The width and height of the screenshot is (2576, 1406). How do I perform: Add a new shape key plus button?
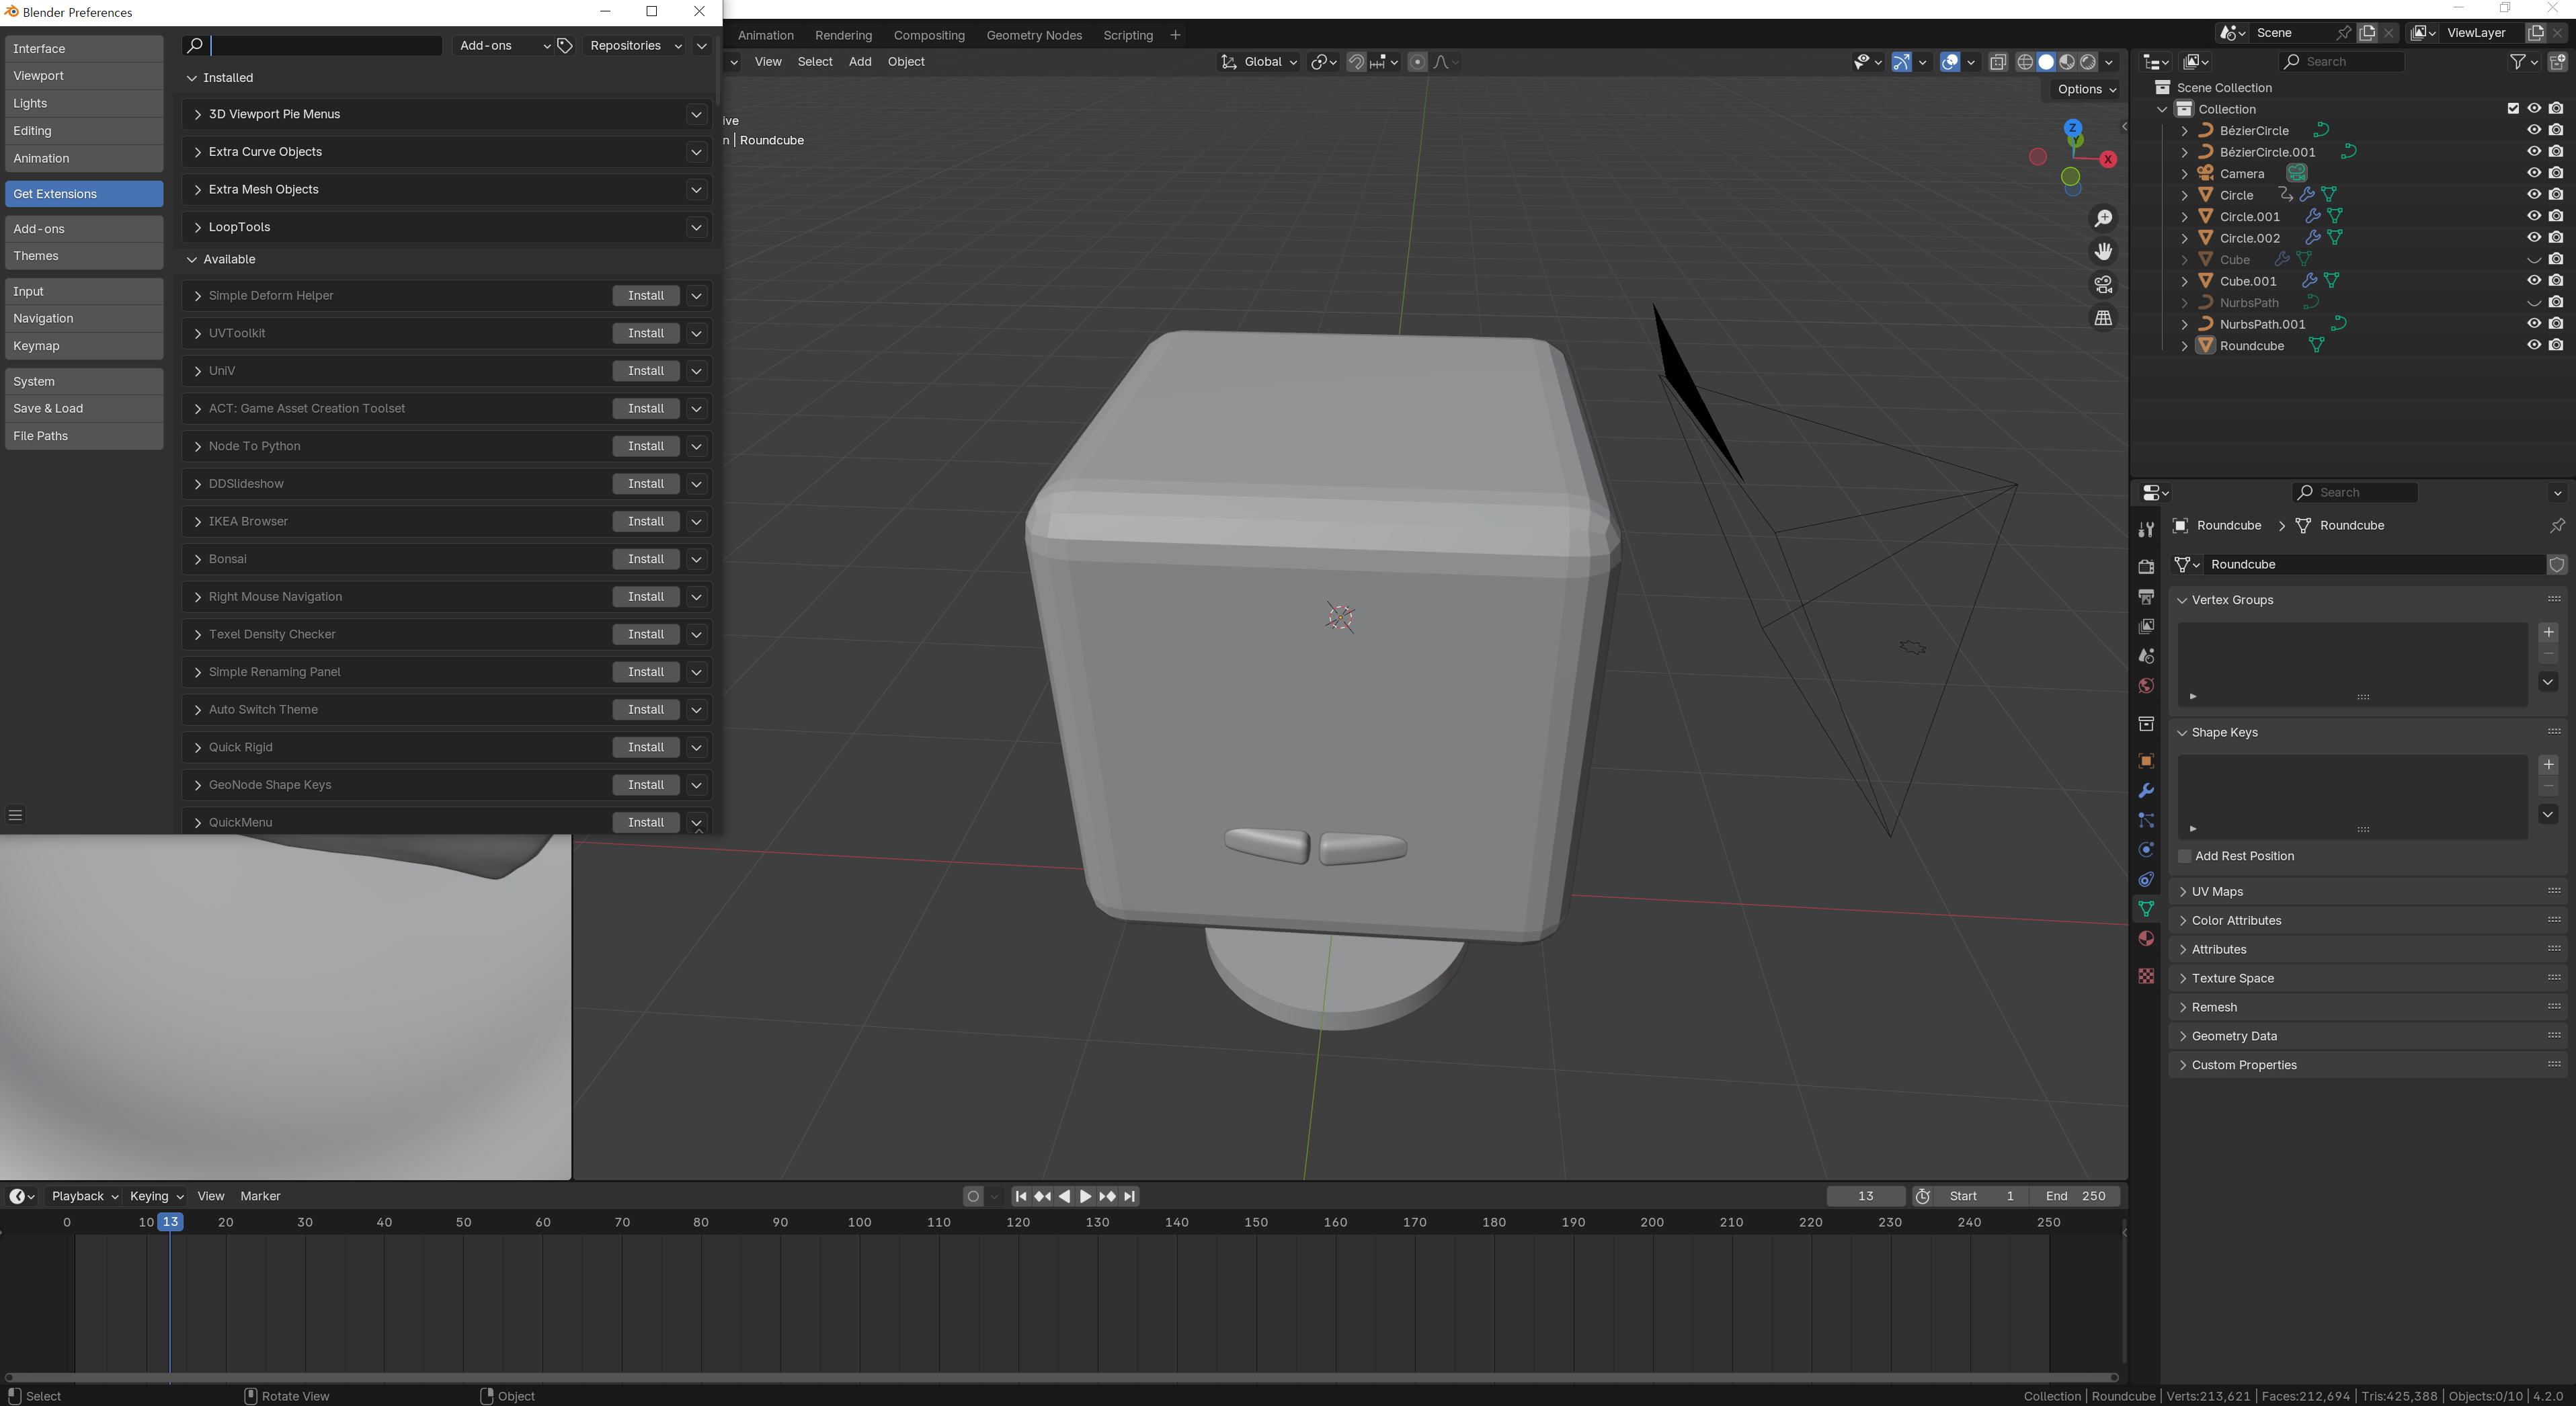[2548, 765]
